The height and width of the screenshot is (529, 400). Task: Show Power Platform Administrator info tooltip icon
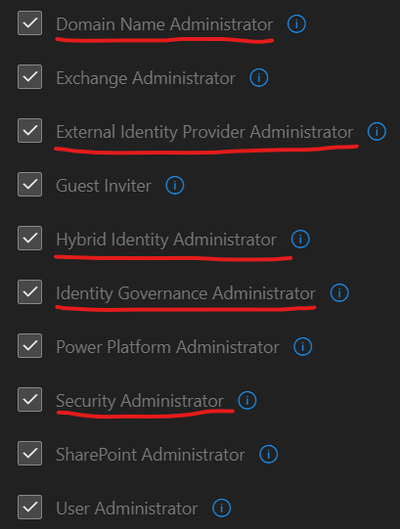point(303,346)
